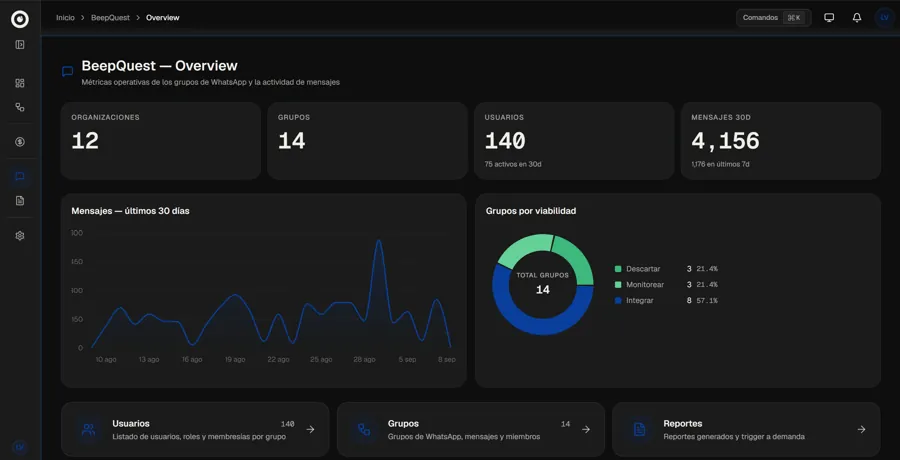Click the Grupos 14 stat card
900x460 pixels.
click(x=367, y=141)
